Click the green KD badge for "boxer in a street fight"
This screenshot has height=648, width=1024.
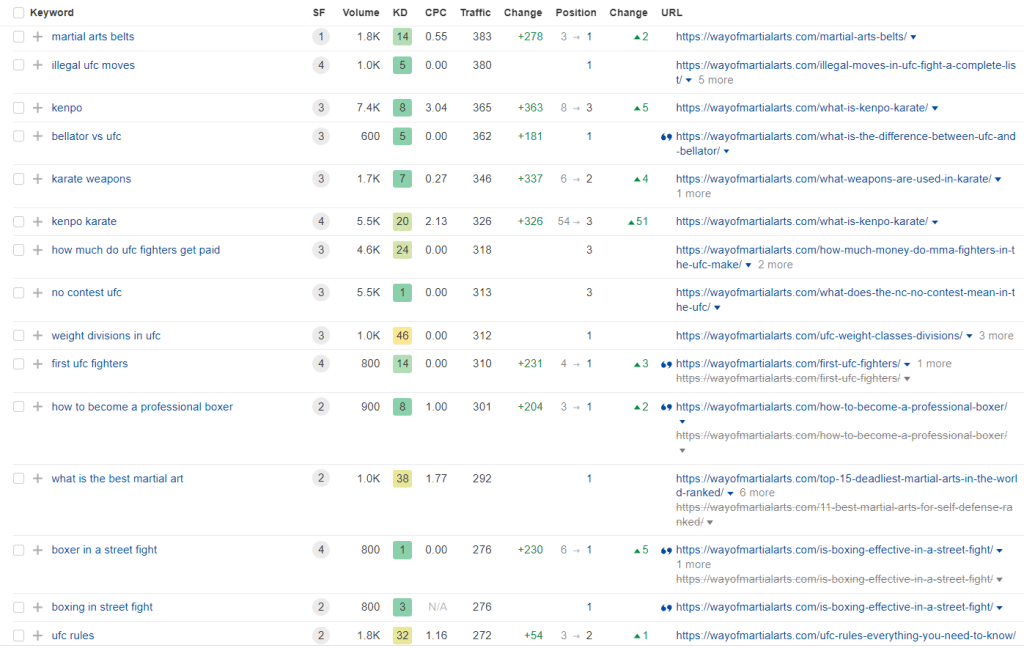[402, 549]
